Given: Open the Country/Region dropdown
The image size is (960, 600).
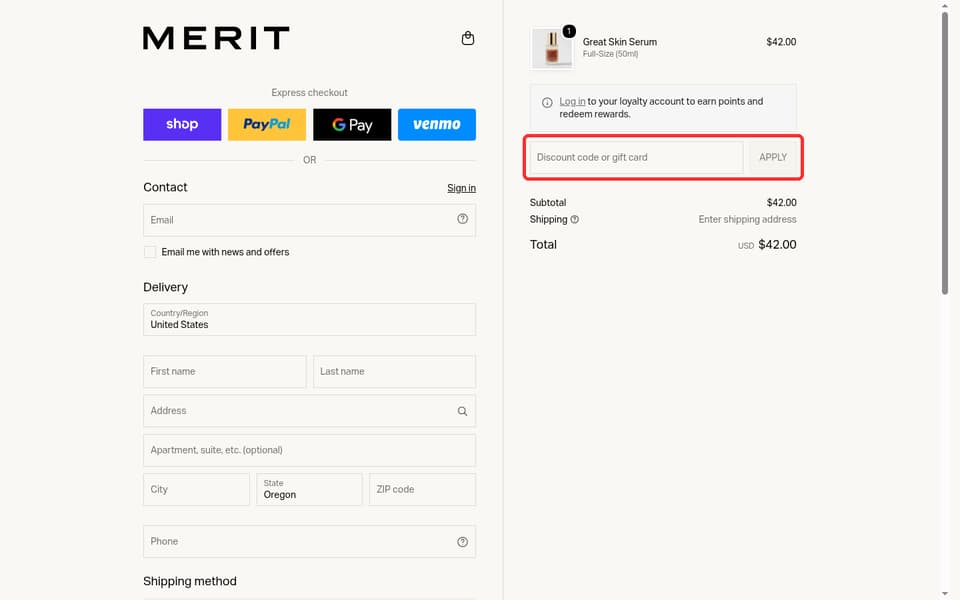Looking at the screenshot, I should click(309, 320).
